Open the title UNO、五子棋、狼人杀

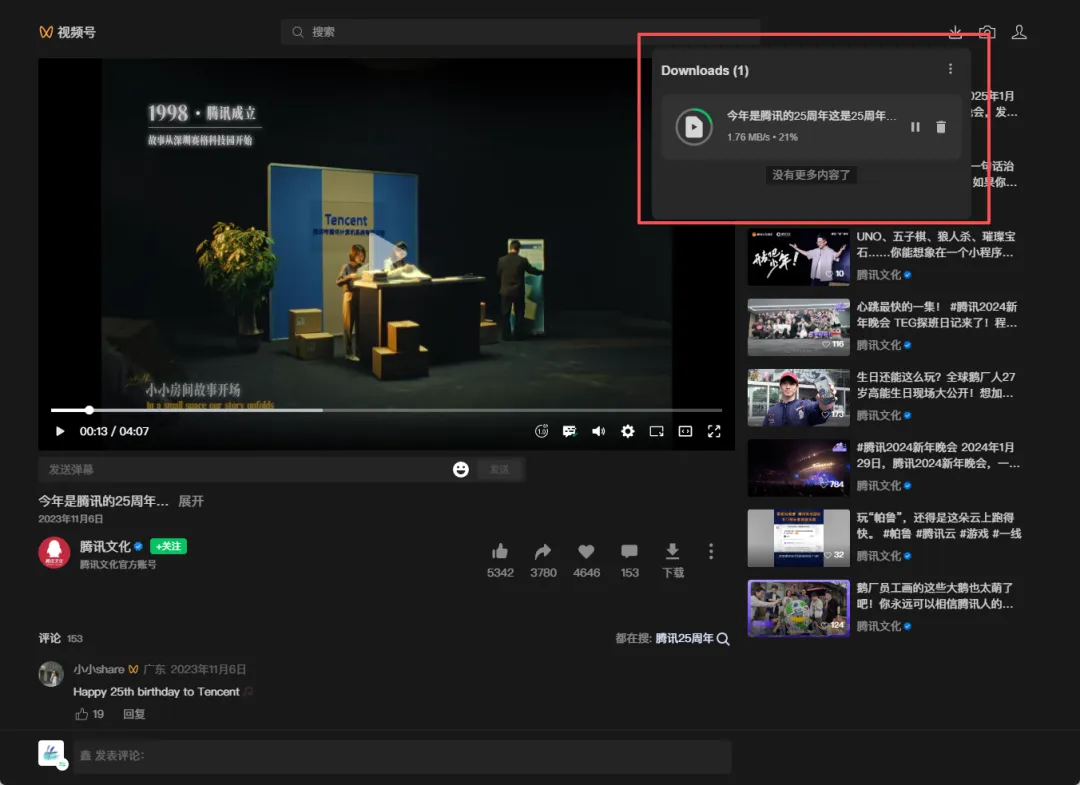pyautogui.click(x=936, y=244)
